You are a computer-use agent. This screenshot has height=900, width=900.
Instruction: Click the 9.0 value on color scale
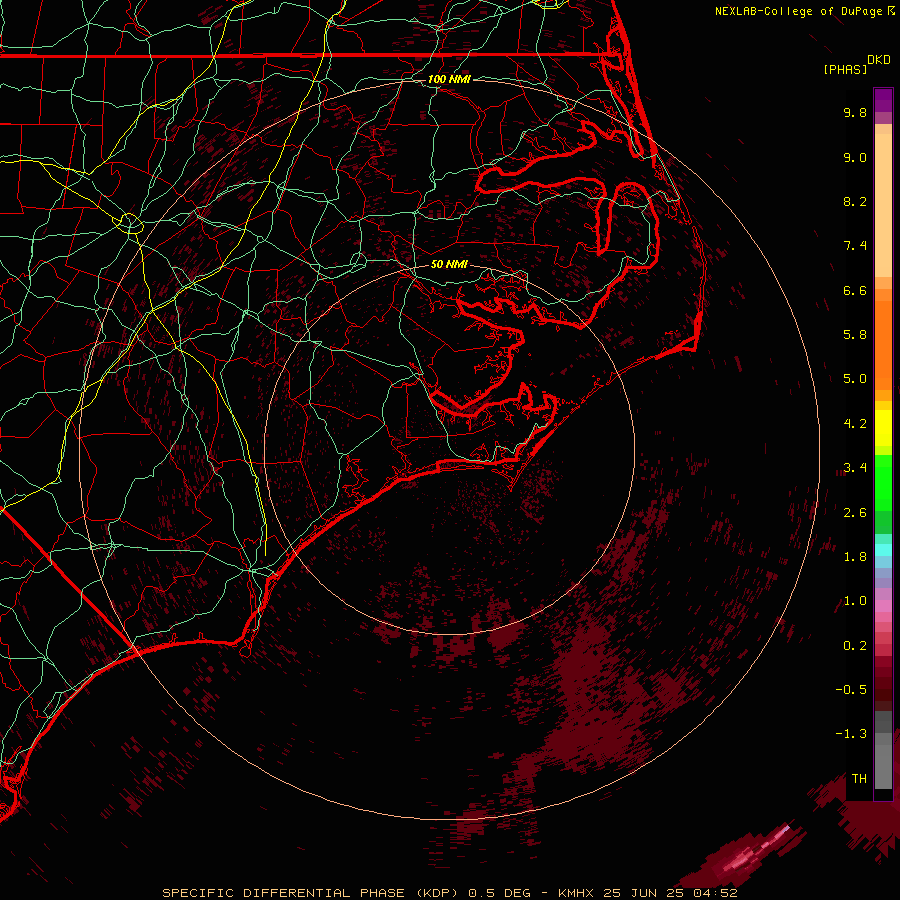click(x=855, y=157)
